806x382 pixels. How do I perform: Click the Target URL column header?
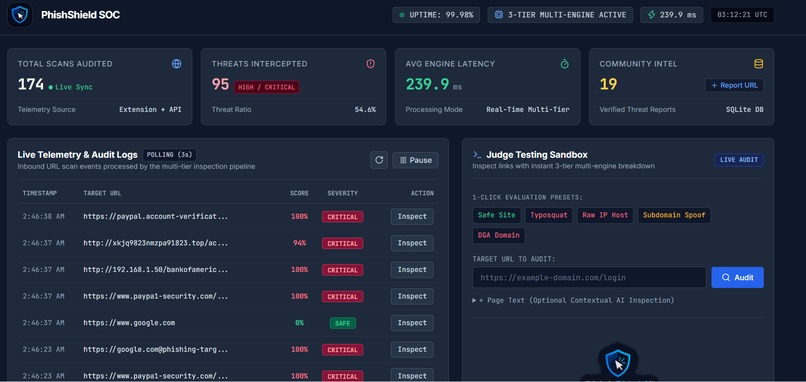[x=102, y=193]
